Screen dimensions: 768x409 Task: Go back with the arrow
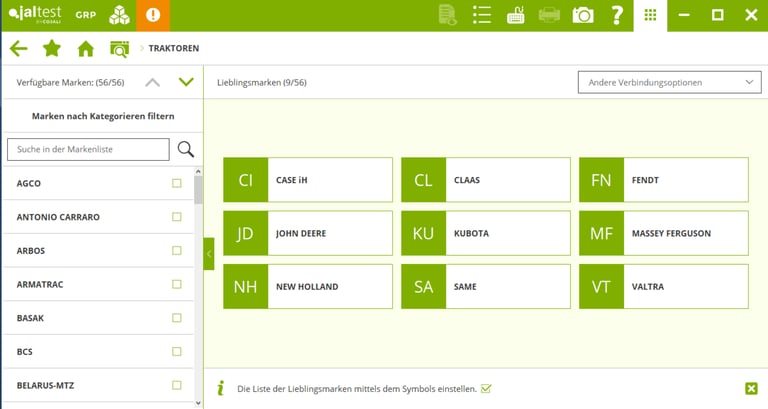click(x=18, y=48)
